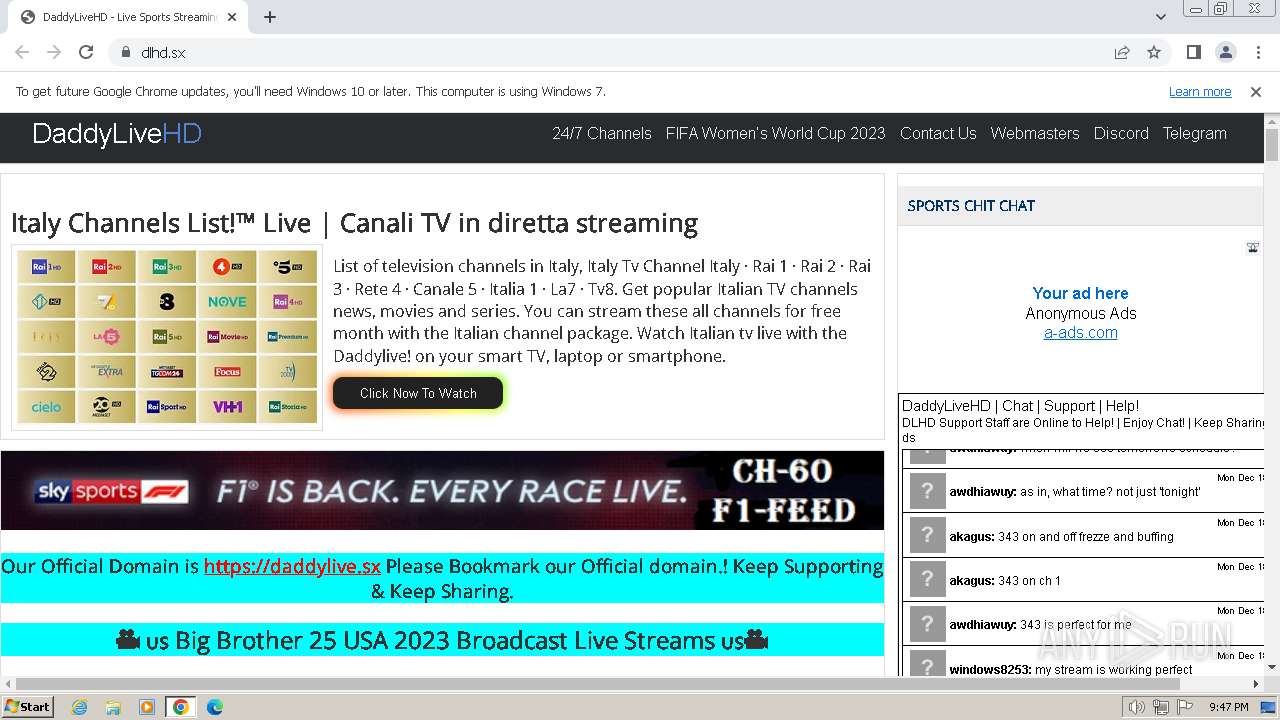
Task: Dismiss the Chrome update notification bar
Action: click(1256, 92)
